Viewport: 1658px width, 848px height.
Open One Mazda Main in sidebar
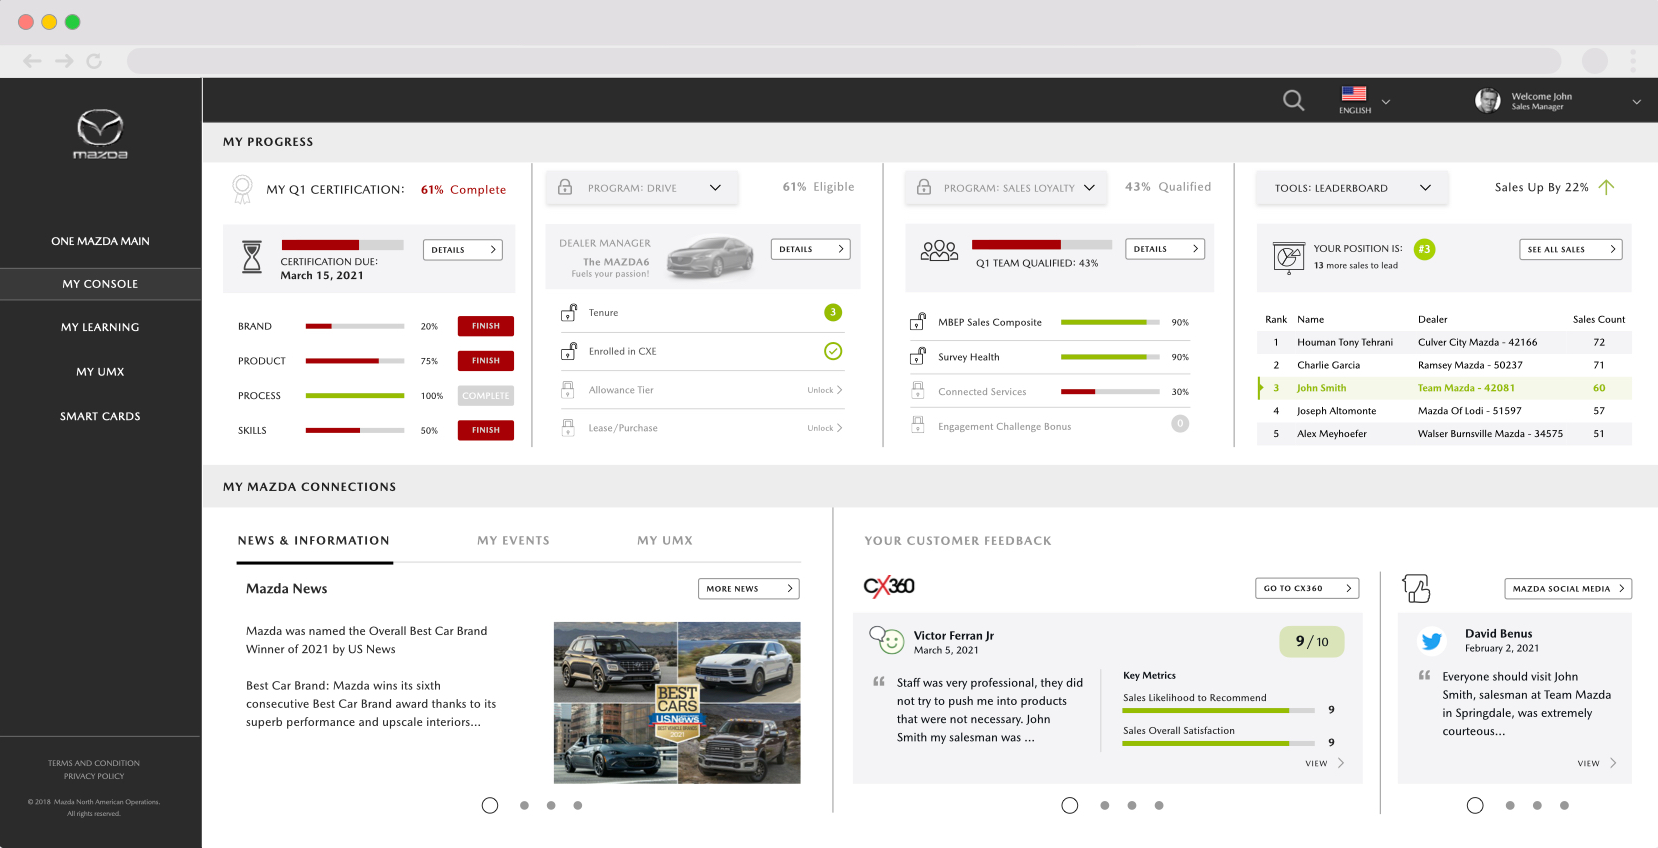pyautogui.click(x=100, y=241)
